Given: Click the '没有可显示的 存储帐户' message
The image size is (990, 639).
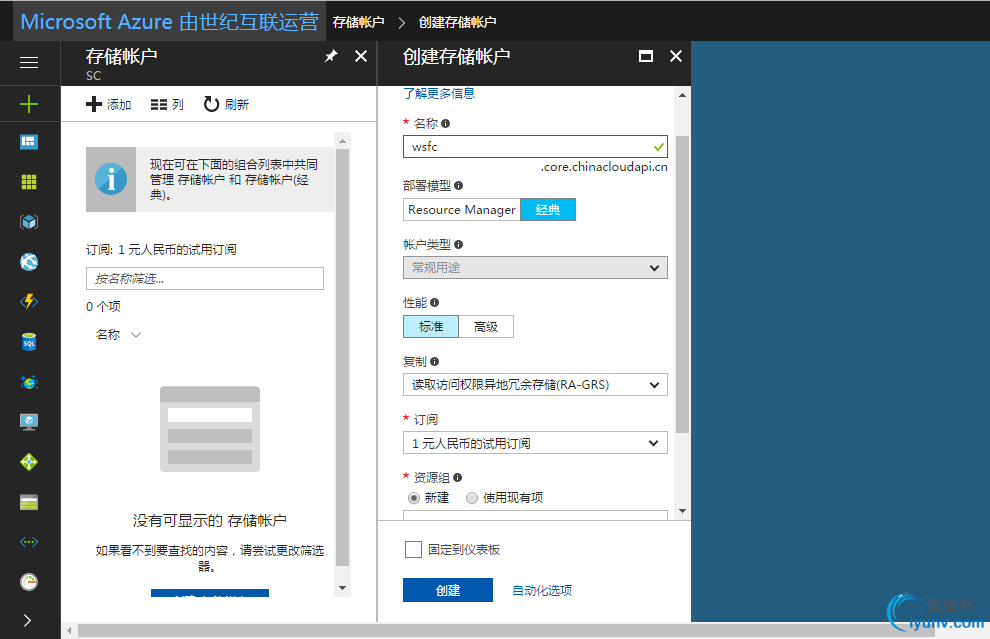Looking at the screenshot, I should point(210,521).
